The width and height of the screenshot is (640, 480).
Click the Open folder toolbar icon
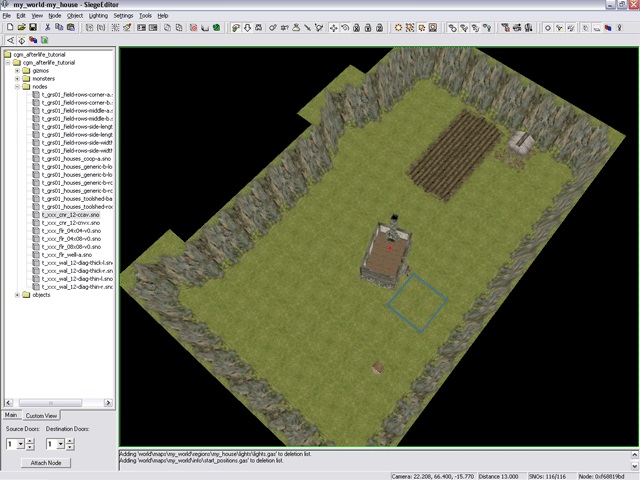pyautogui.click(x=21, y=27)
